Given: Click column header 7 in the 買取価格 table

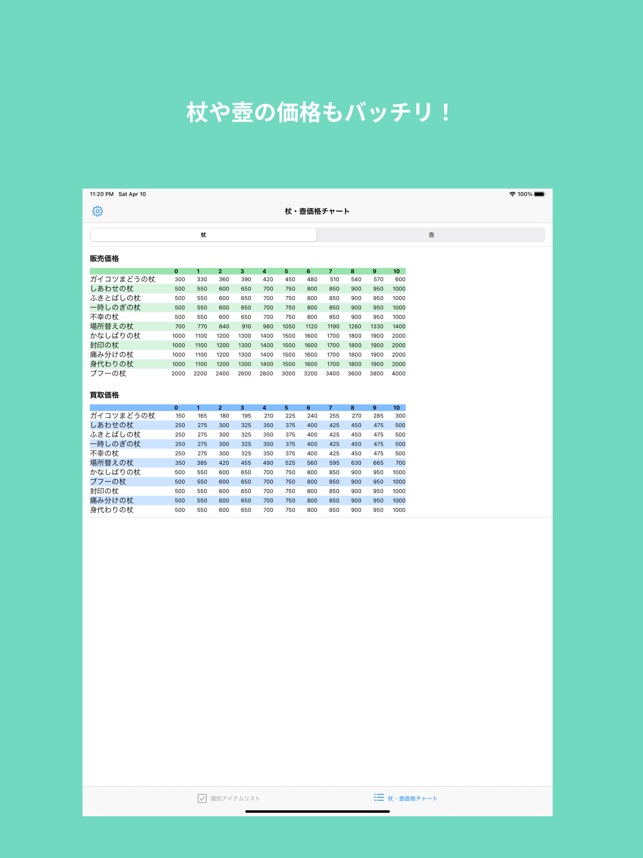Looking at the screenshot, I should click(x=331, y=408).
